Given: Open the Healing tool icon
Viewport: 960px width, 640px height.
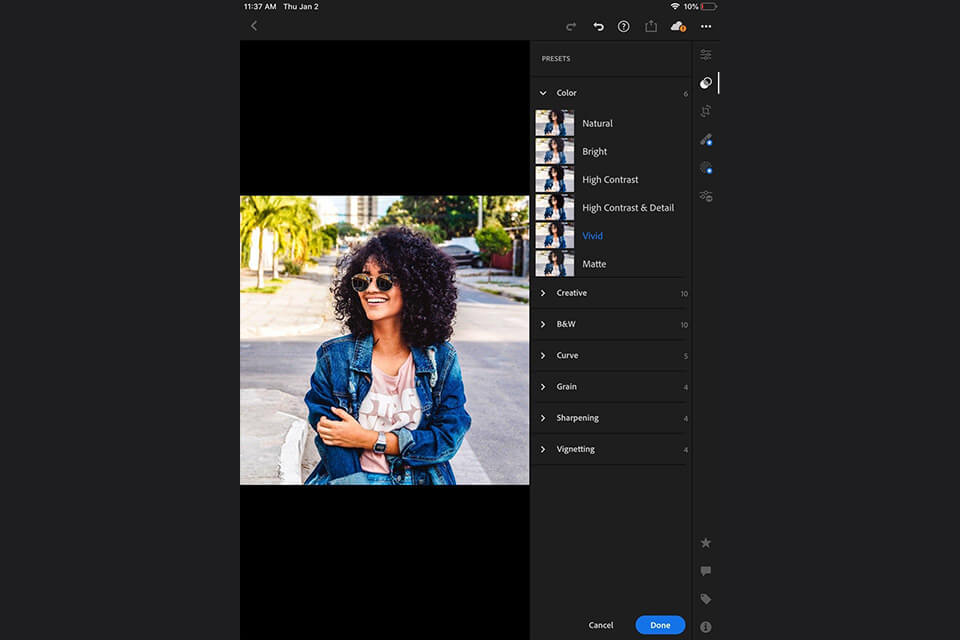Looking at the screenshot, I should [706, 140].
